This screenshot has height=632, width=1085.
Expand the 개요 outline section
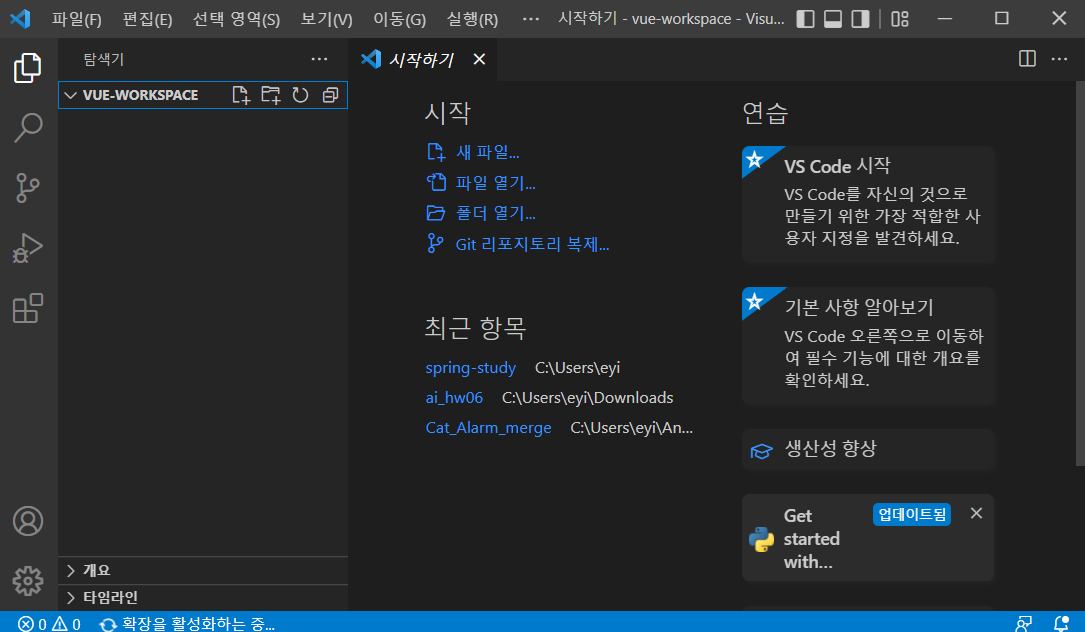click(203, 570)
